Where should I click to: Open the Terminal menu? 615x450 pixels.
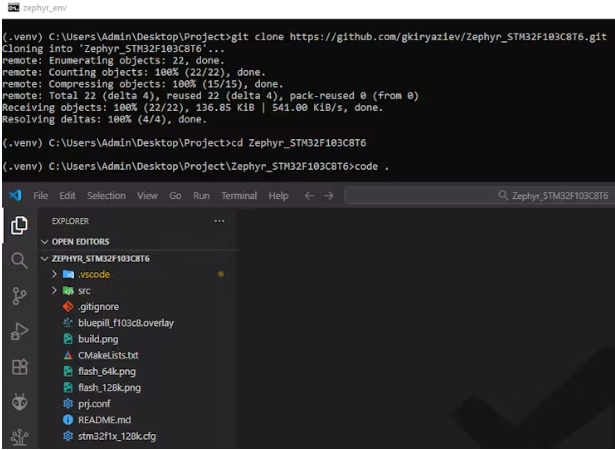pos(239,196)
